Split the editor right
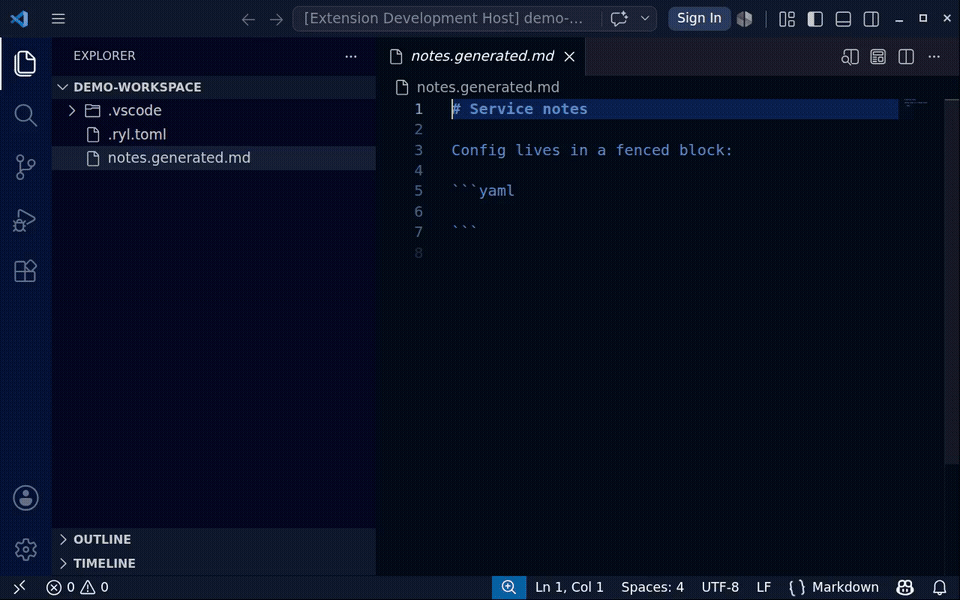 906,57
